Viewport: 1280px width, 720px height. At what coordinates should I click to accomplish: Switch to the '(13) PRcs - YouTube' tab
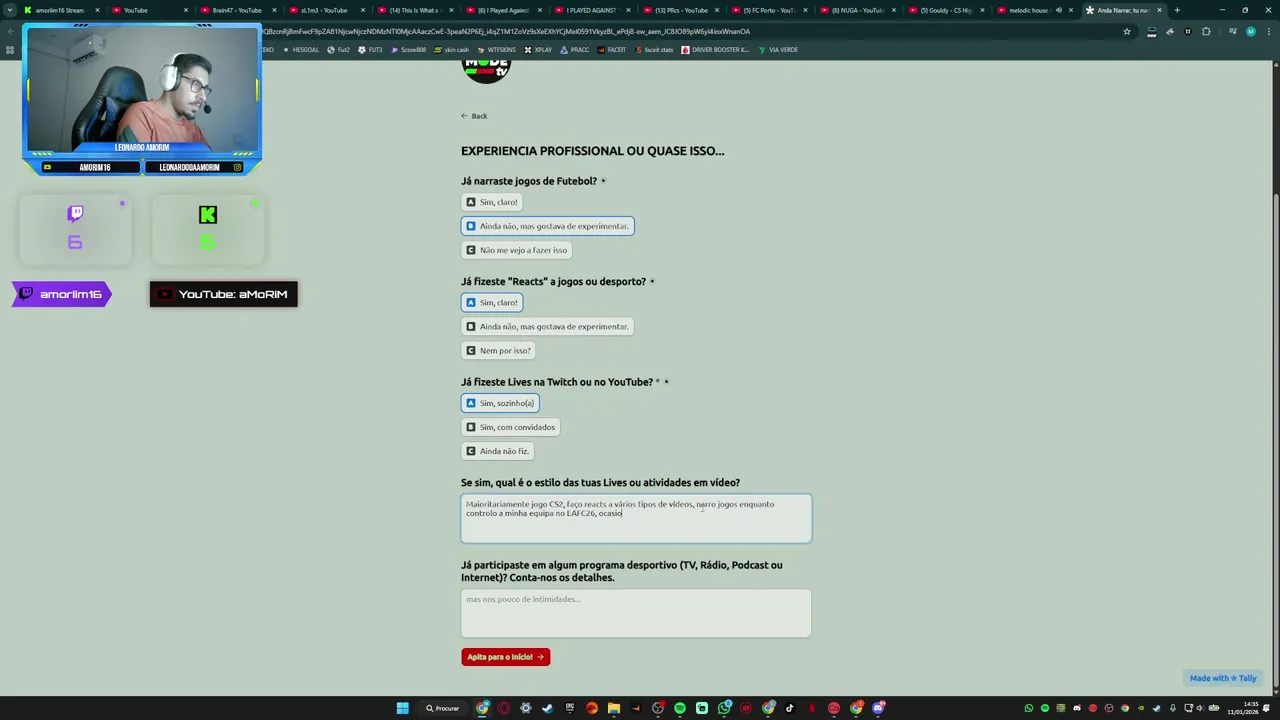tap(680, 10)
